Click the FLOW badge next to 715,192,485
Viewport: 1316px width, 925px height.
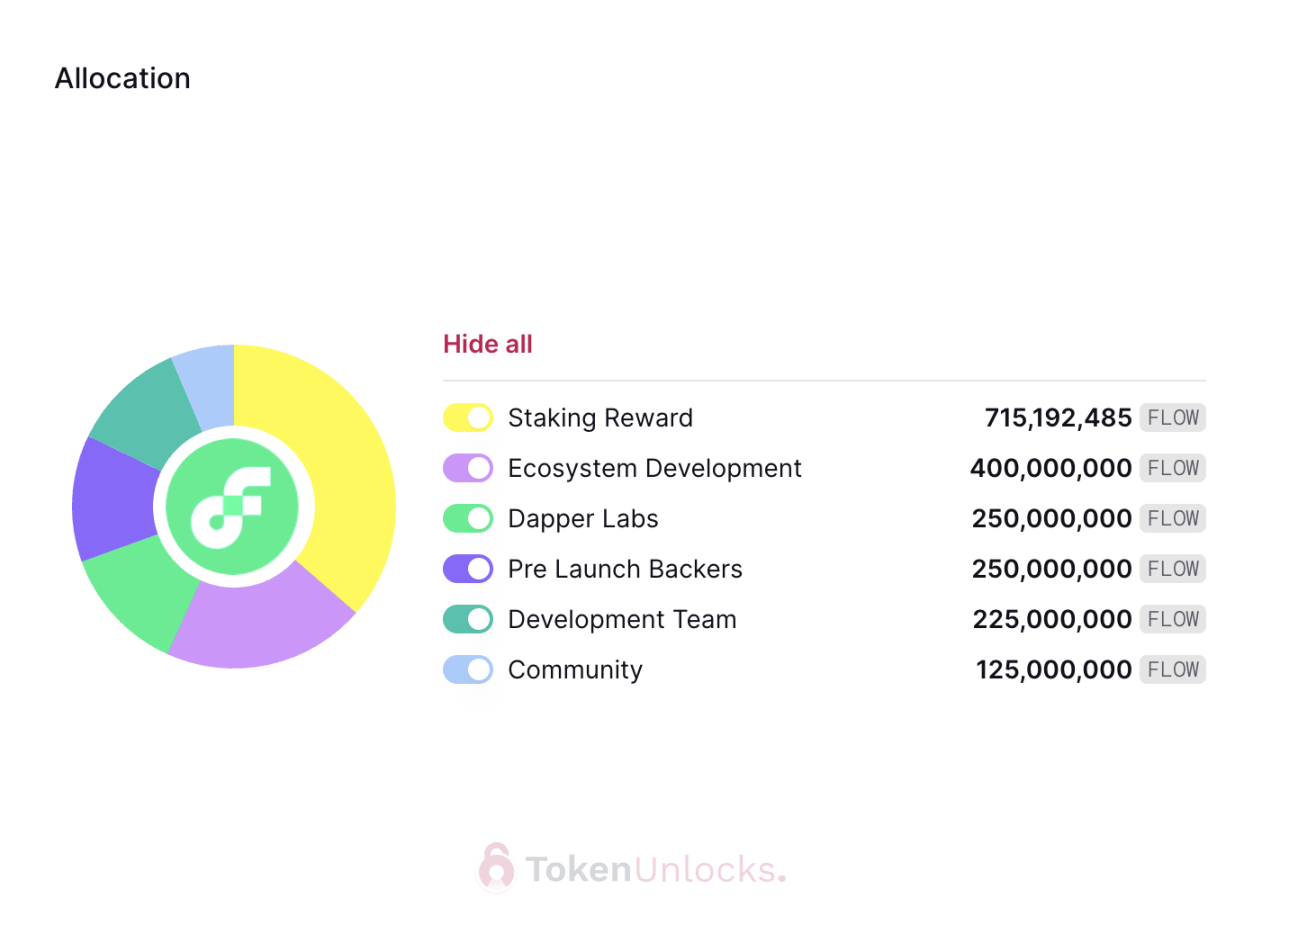coord(1173,418)
